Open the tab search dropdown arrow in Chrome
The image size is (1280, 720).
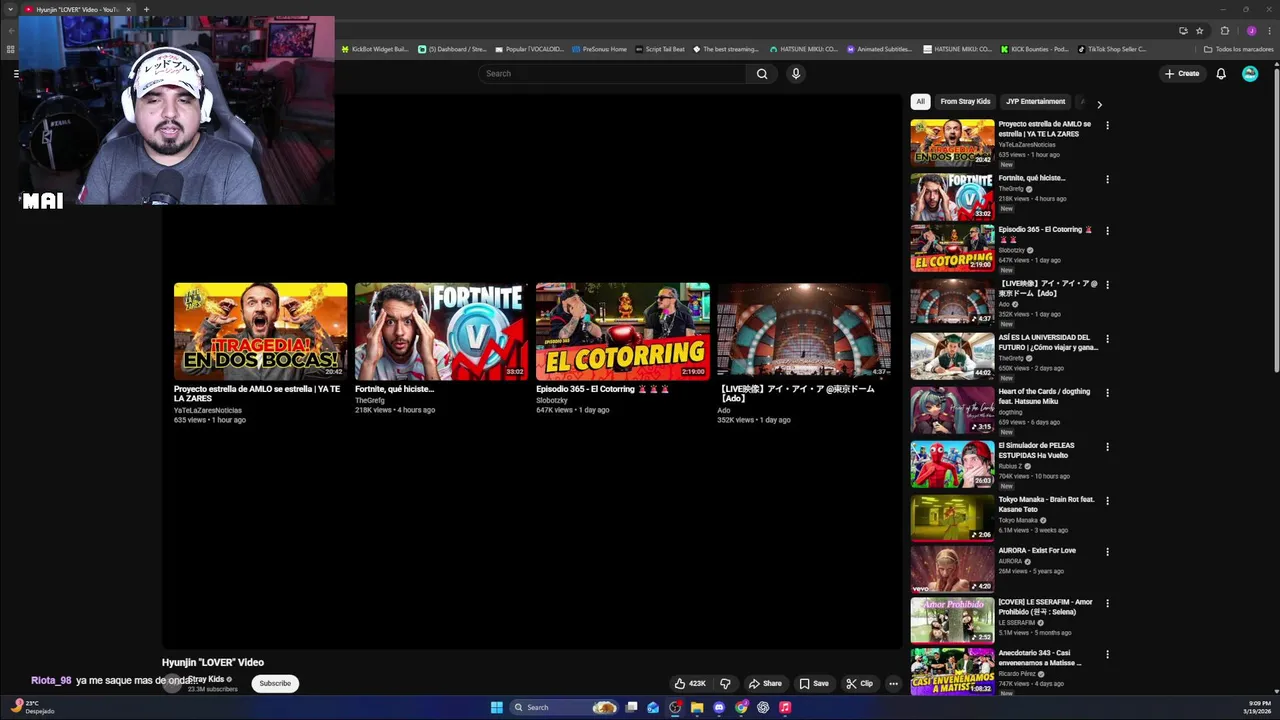click(11, 9)
